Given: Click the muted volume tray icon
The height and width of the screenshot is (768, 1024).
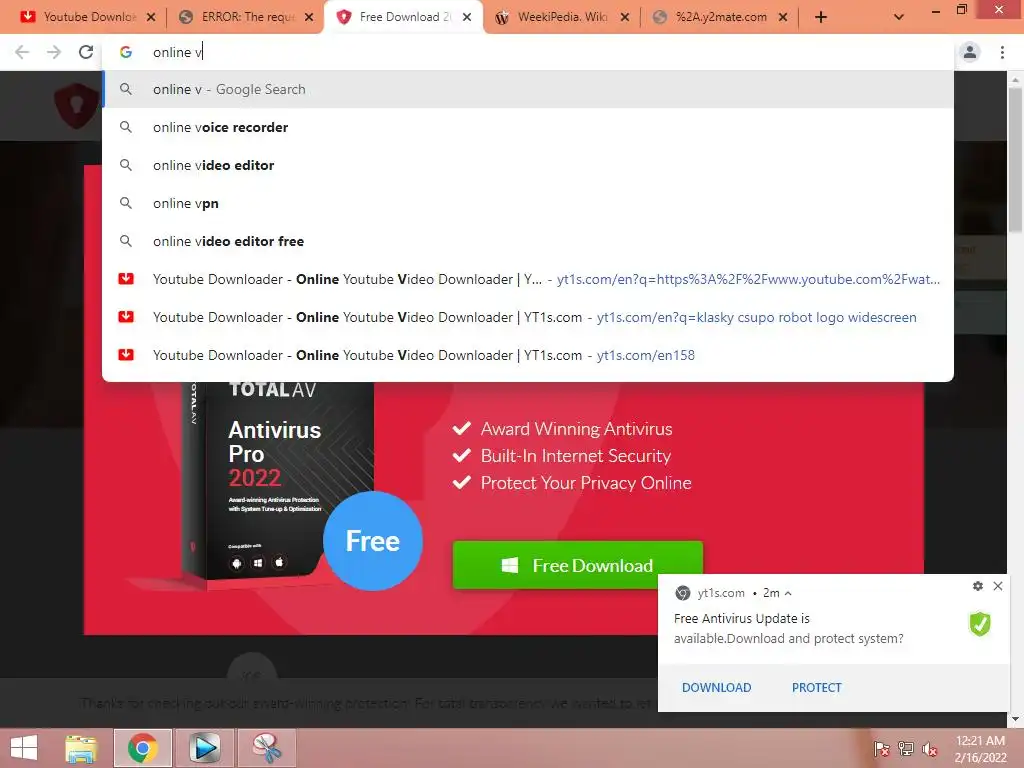Looking at the screenshot, I should [930, 748].
